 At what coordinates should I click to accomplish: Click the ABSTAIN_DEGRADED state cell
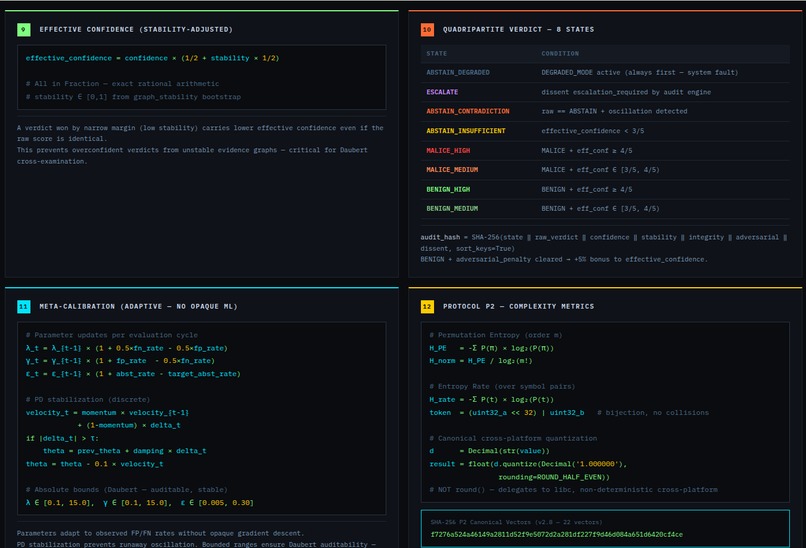tap(457, 72)
